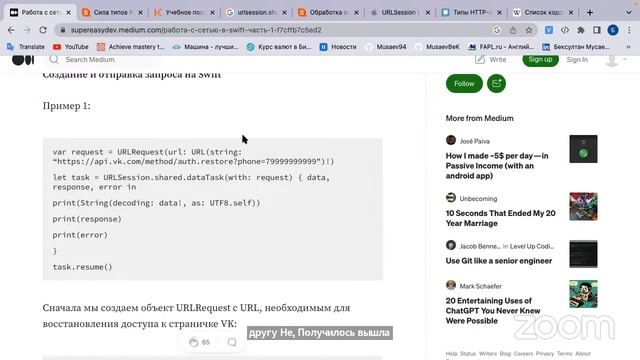
Task: Open the Chrome profile avatar
Action: (x=613, y=30)
